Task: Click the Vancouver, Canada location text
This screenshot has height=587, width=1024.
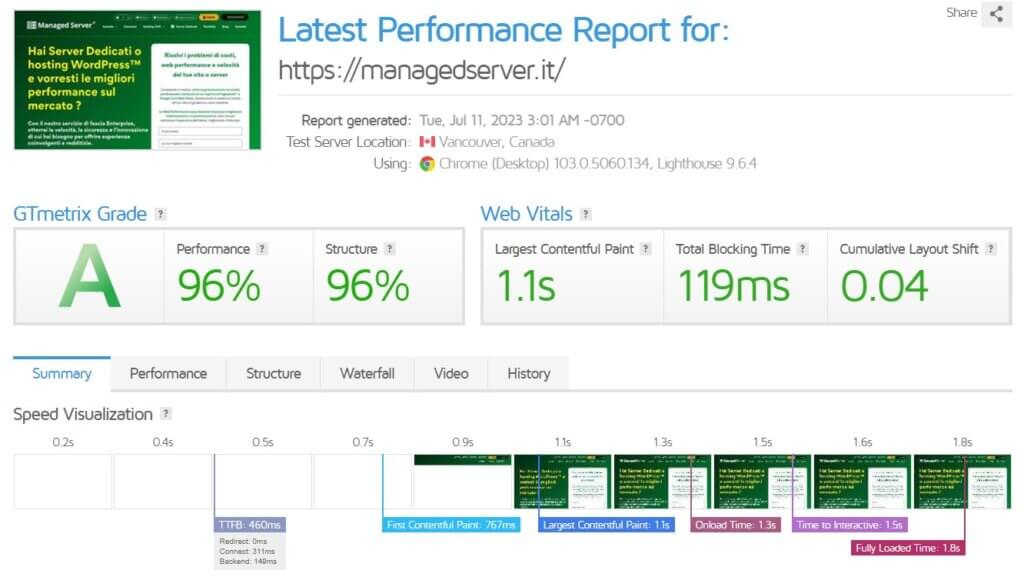Action: tap(496, 142)
